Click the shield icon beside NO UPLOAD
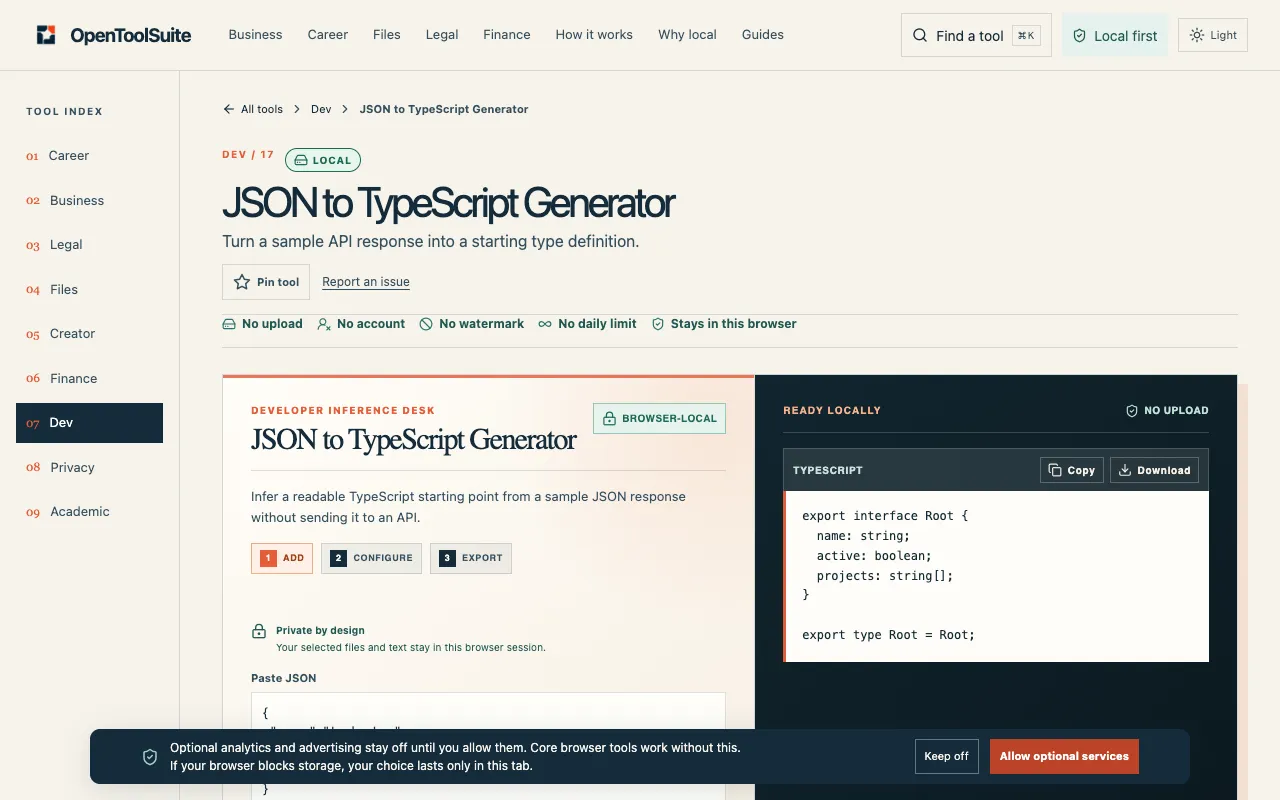 [x=1132, y=411]
